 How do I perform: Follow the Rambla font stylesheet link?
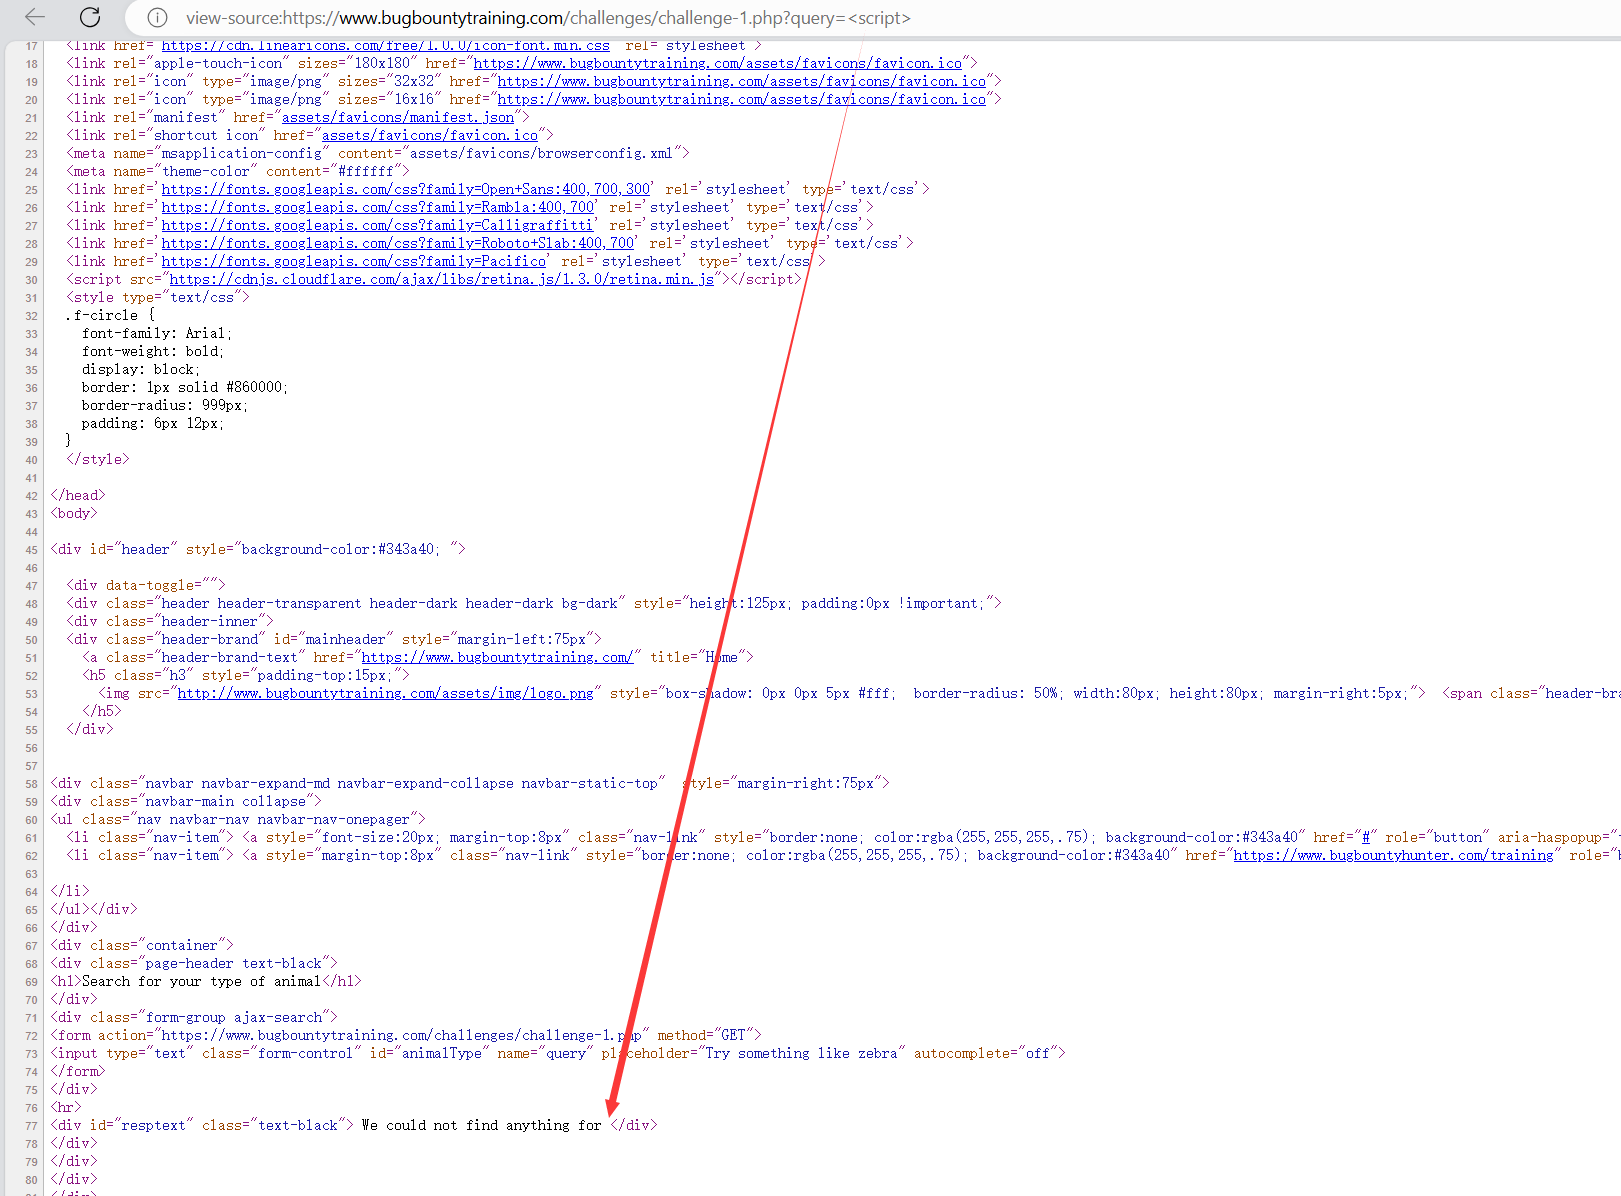pos(377,207)
